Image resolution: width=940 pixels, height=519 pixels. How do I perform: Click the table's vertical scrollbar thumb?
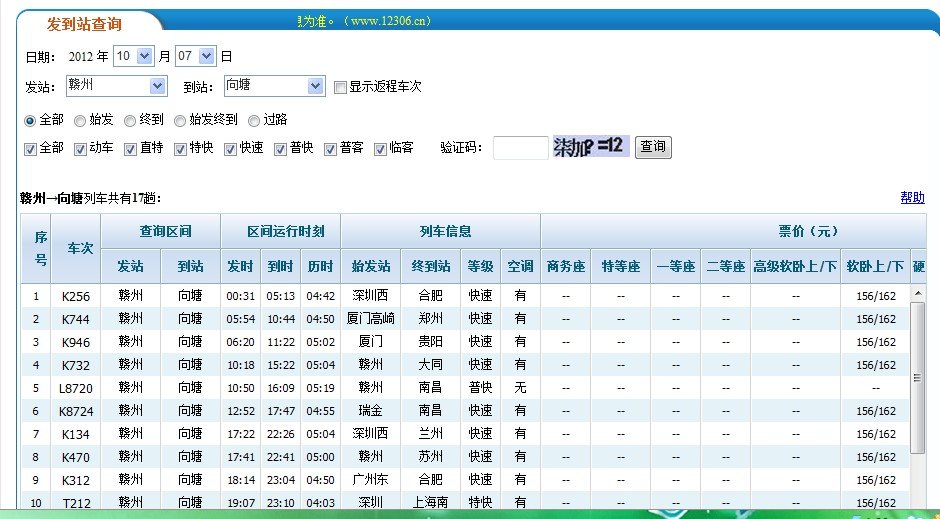pos(917,378)
